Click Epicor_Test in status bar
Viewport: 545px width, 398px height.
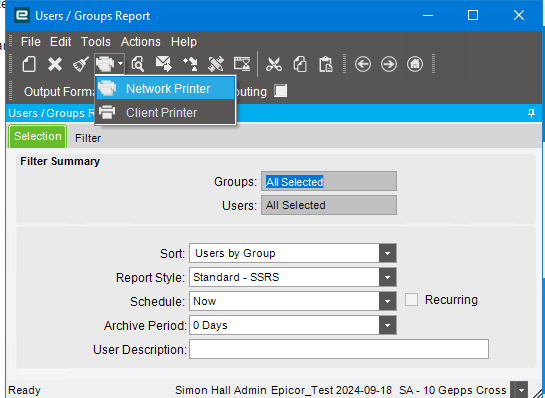pos(301,390)
